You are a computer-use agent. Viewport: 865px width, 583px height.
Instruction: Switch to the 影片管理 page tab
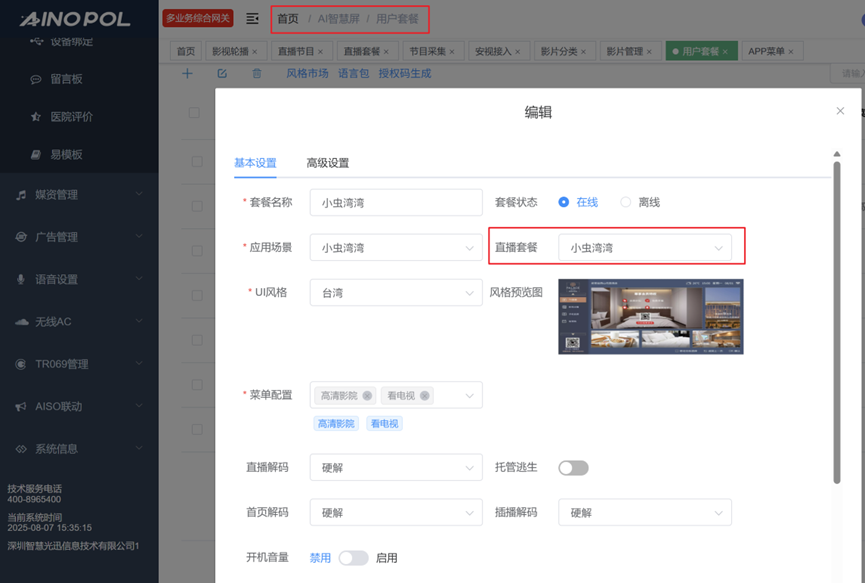click(x=624, y=51)
